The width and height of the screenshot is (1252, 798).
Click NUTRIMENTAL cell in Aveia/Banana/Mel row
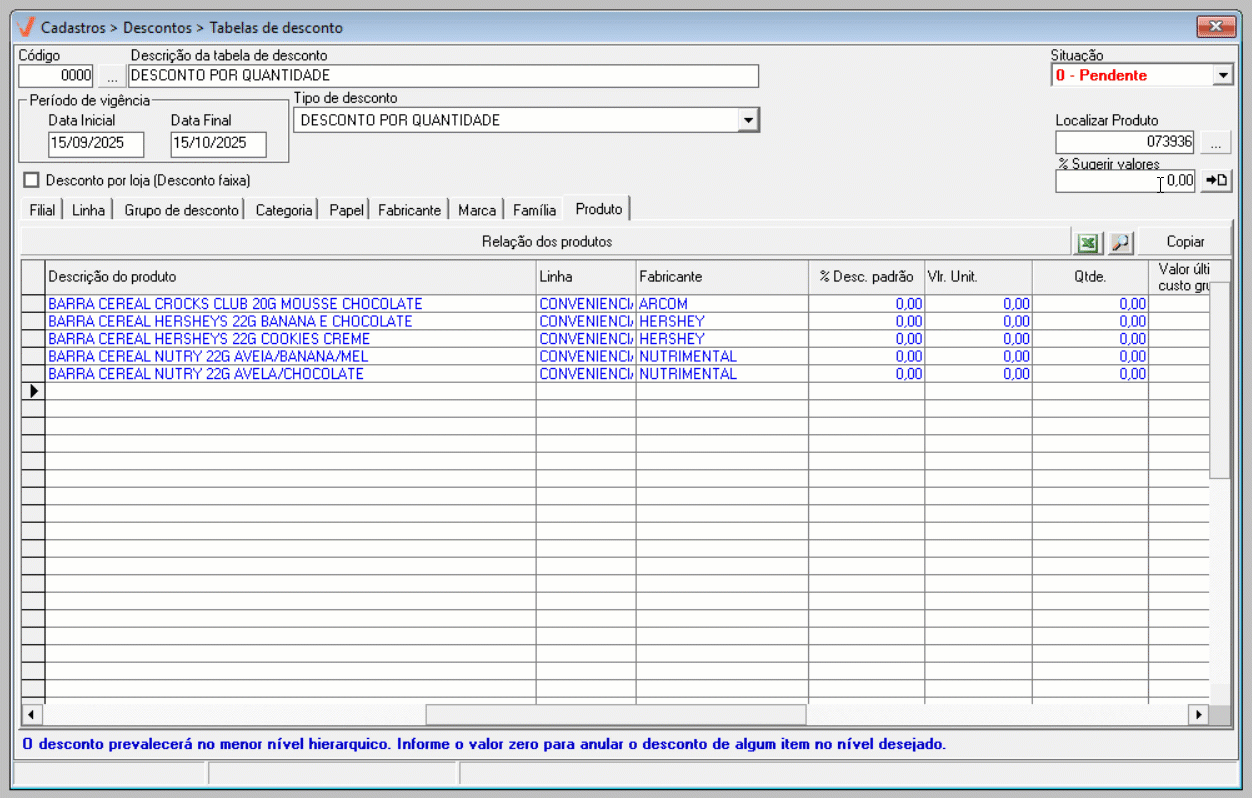click(722, 356)
